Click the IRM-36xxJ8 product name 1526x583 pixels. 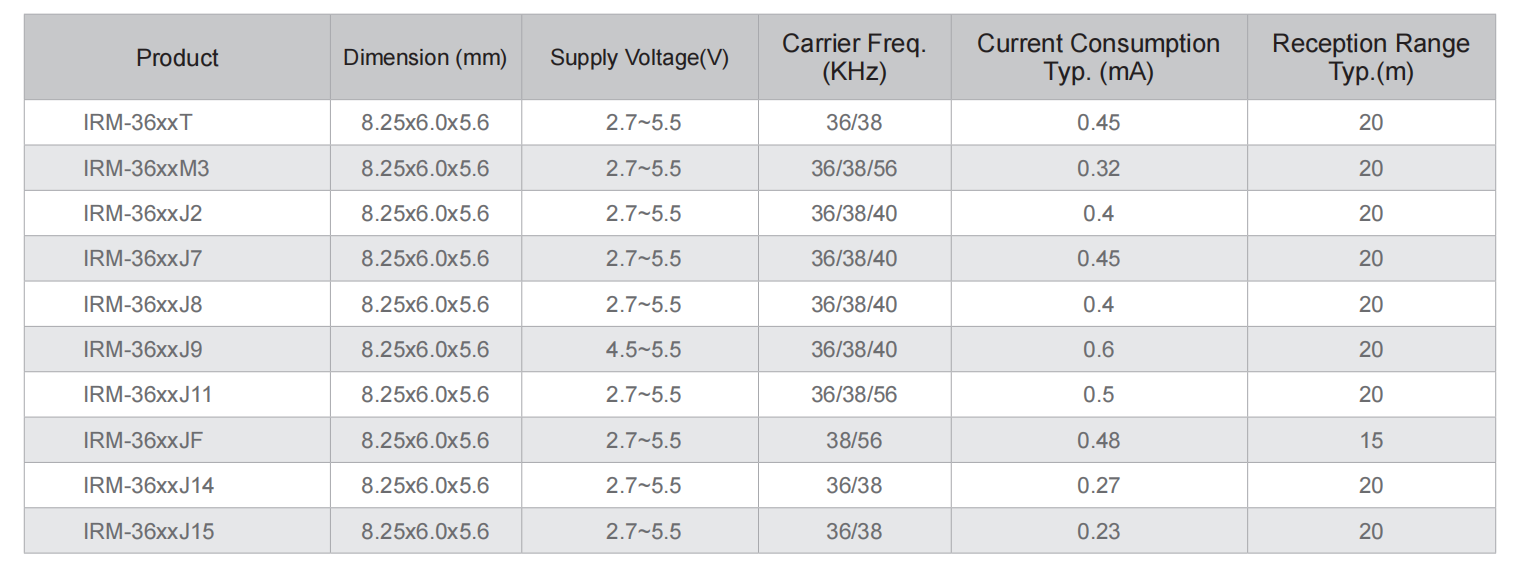pyautogui.click(x=143, y=304)
